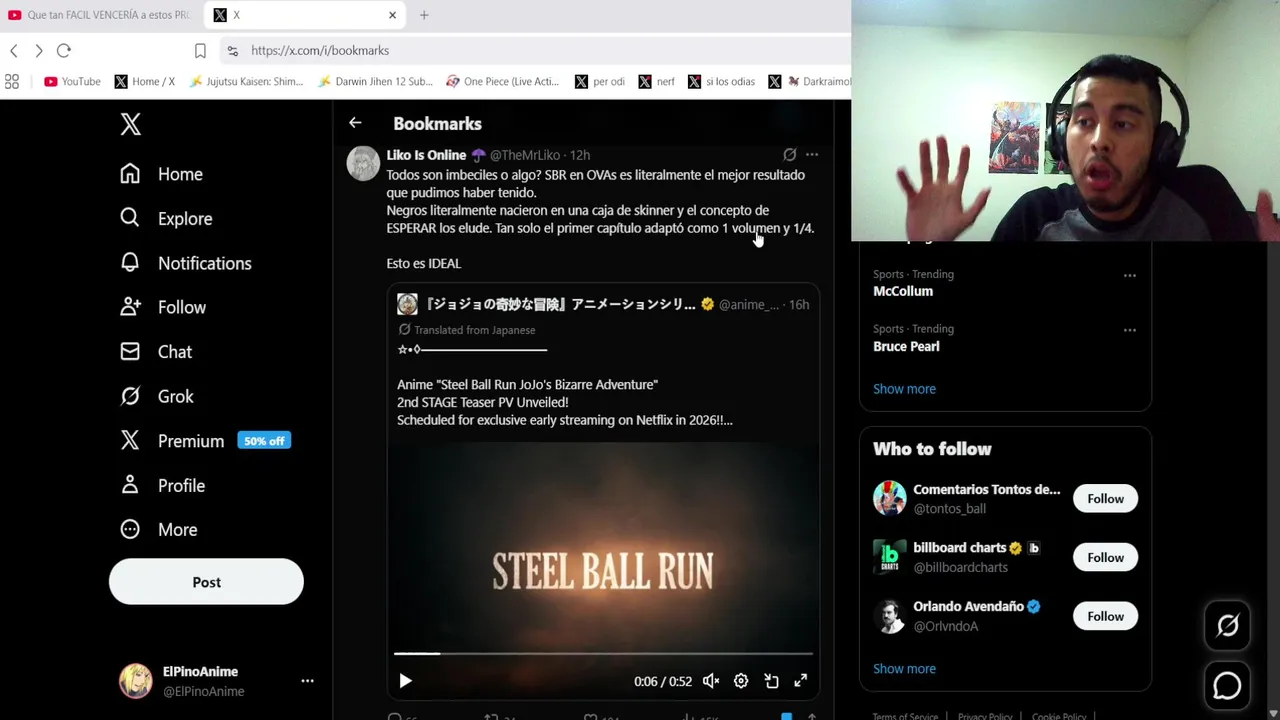The width and height of the screenshot is (1280, 720).
Task: Open the apps grid icon in bookmarks bar
Action: pyautogui.click(x=12, y=81)
